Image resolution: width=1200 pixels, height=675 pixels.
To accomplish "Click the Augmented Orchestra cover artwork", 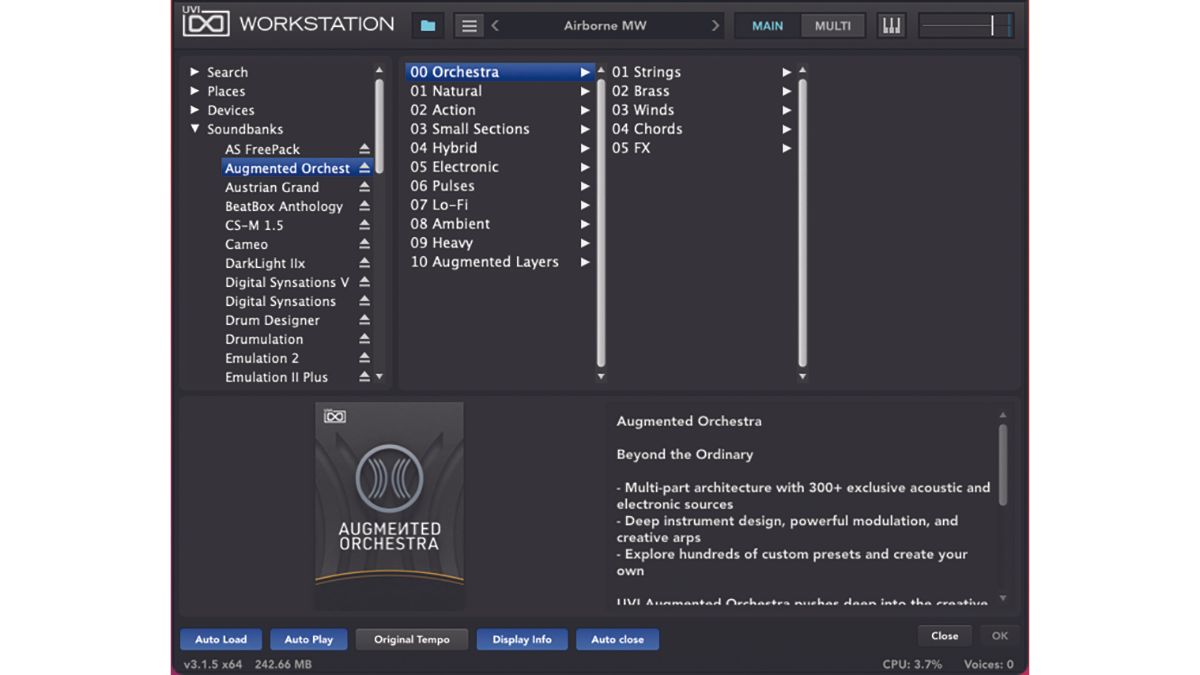I will click(x=389, y=505).
